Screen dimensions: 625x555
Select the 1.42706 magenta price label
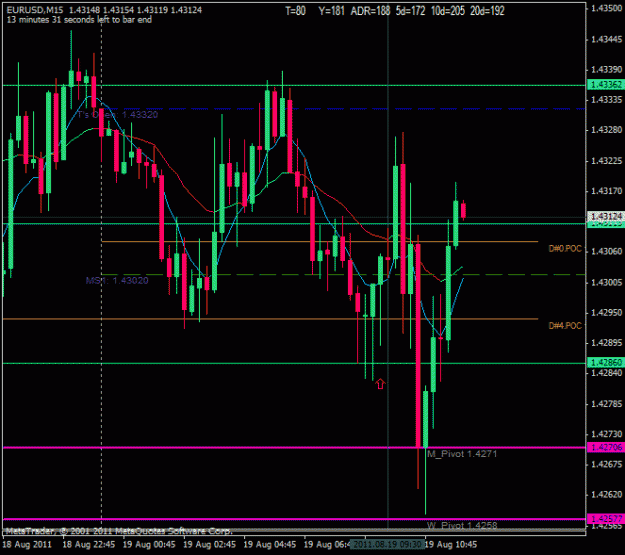[605, 447]
